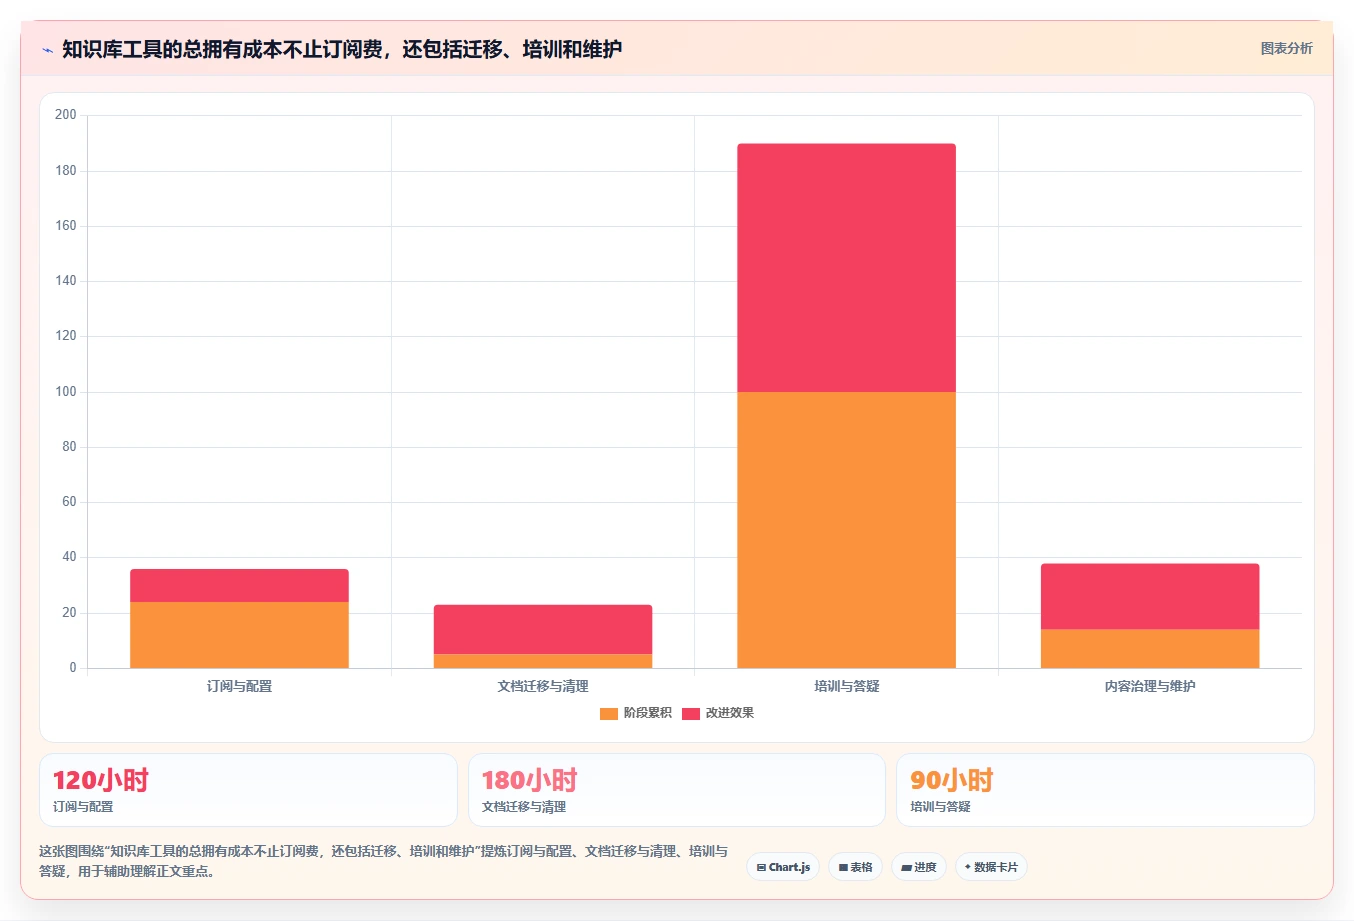Click the chart title about 知识库工具的总拥有成本
The height and width of the screenshot is (921, 1354).
click(342, 49)
